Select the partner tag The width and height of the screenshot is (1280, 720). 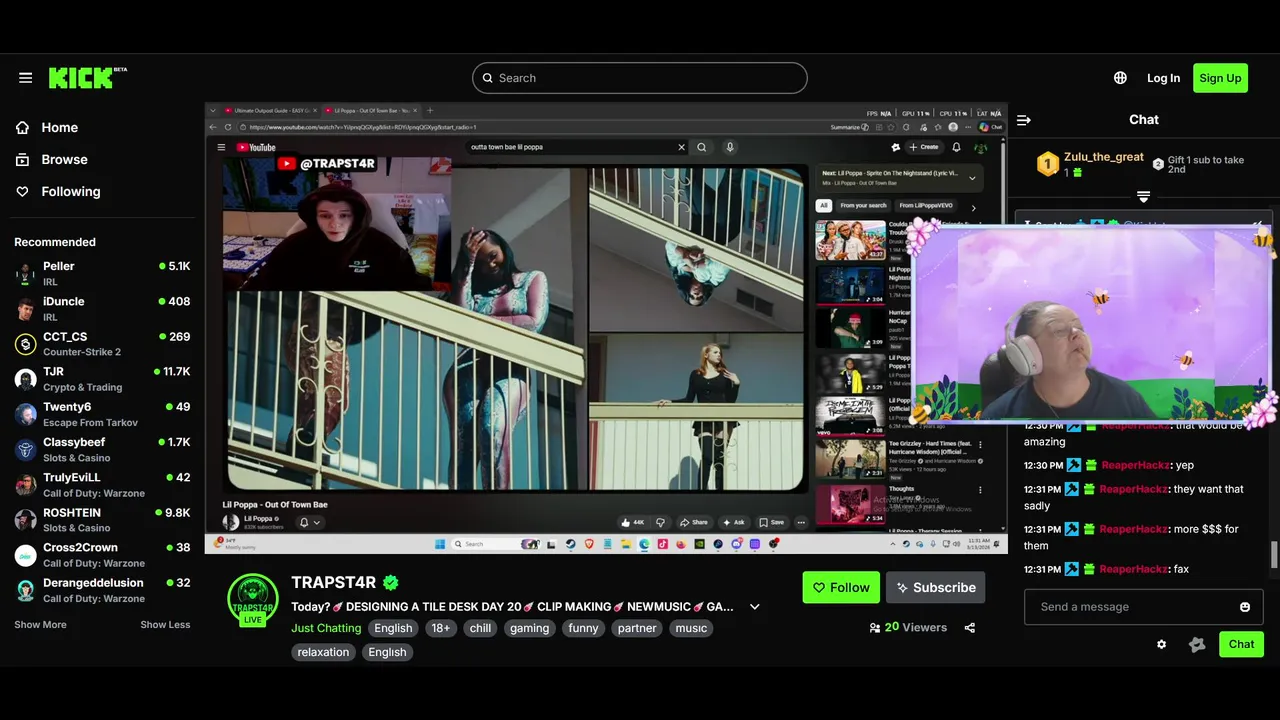point(637,628)
